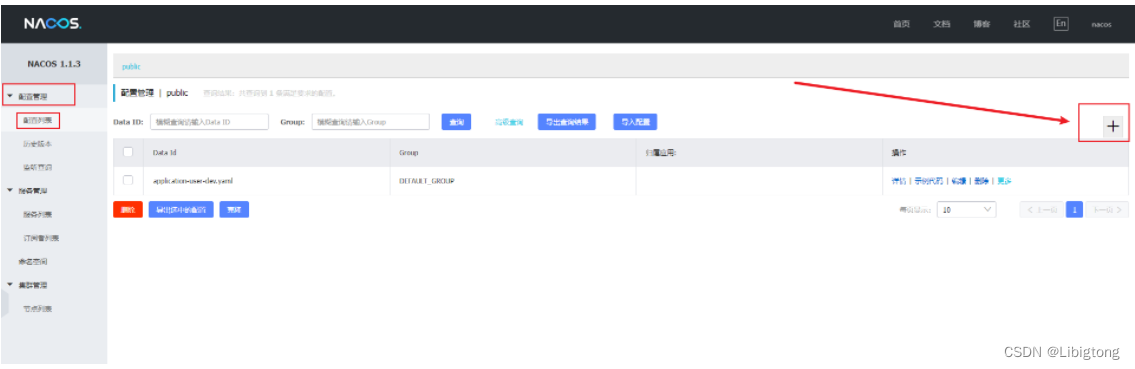
Task: Open 配置列表 in the sidebar
Action: click(38, 120)
